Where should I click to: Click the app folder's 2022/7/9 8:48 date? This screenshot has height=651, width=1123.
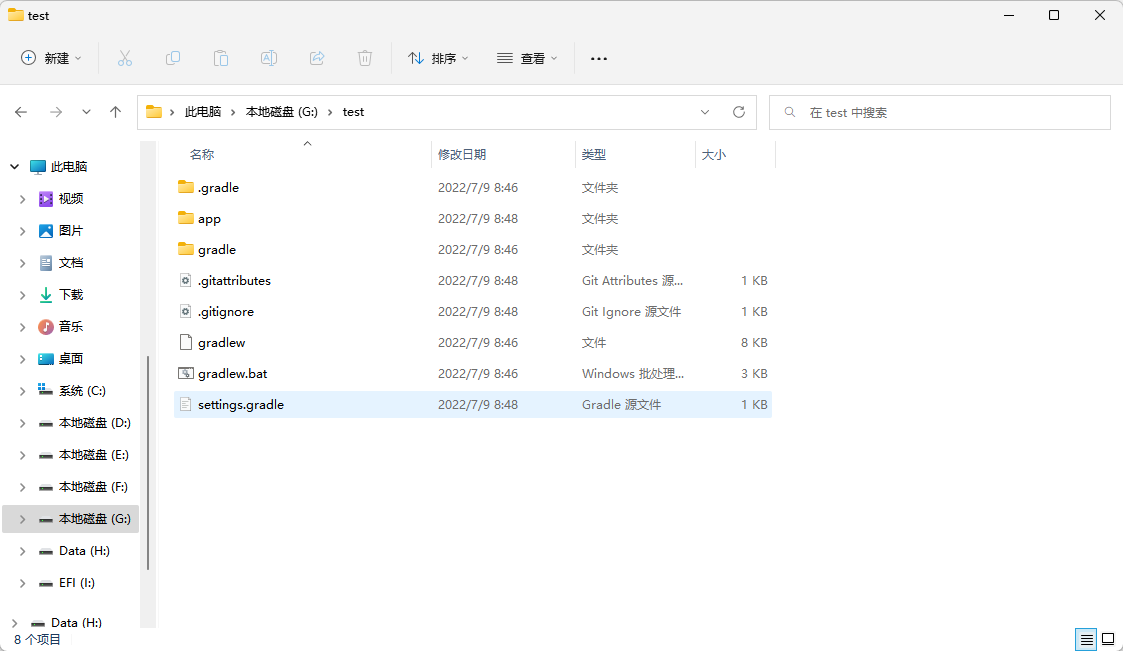[x=478, y=218]
